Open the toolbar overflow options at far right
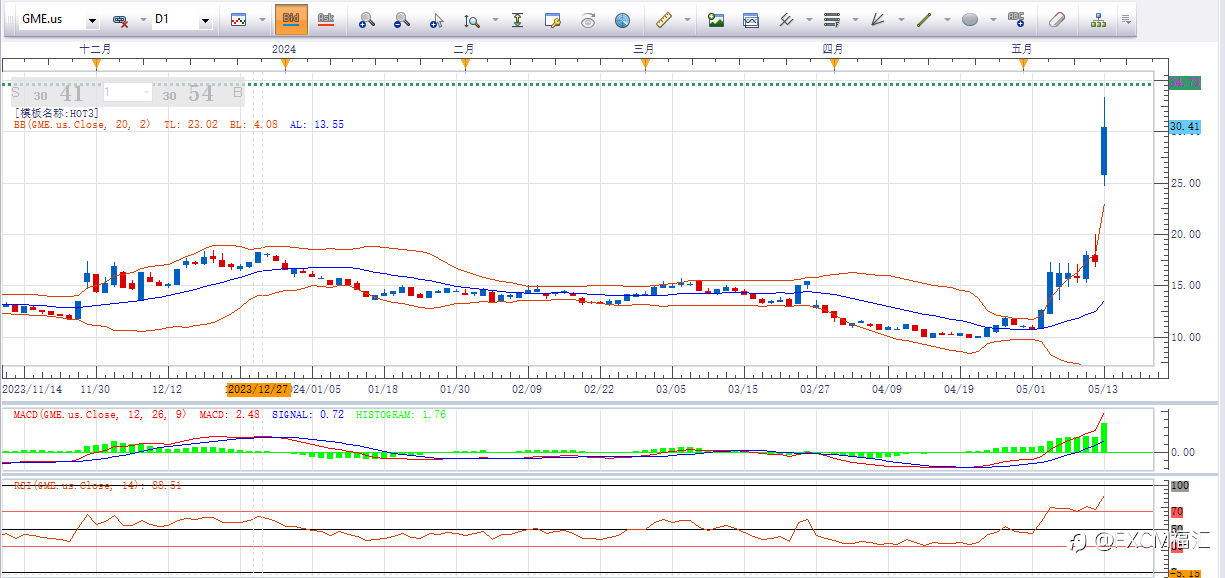 pyautogui.click(x=1126, y=20)
